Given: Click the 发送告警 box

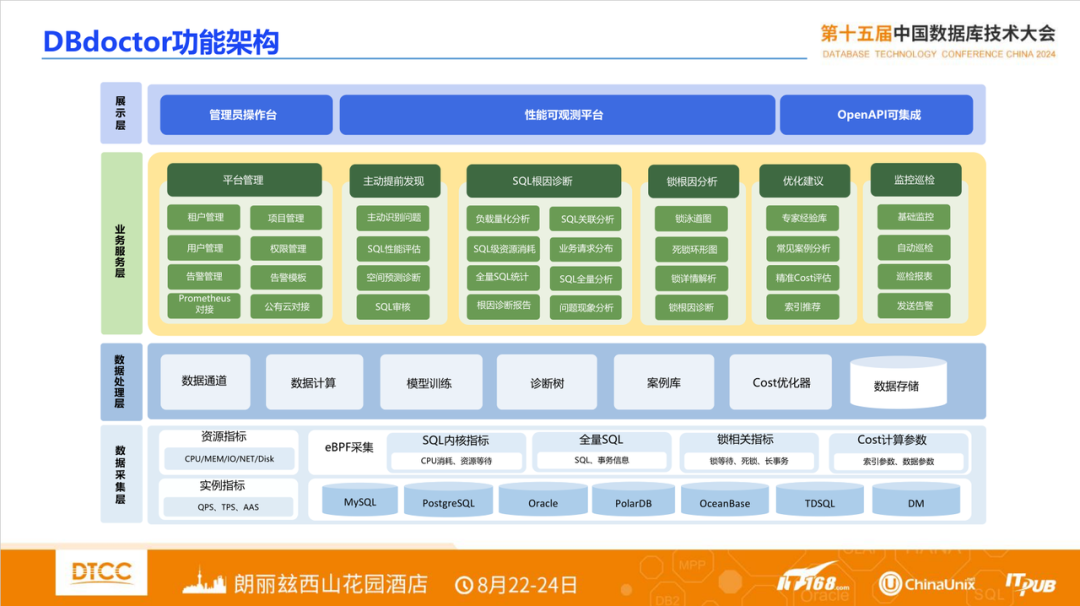Looking at the screenshot, I should (914, 306).
